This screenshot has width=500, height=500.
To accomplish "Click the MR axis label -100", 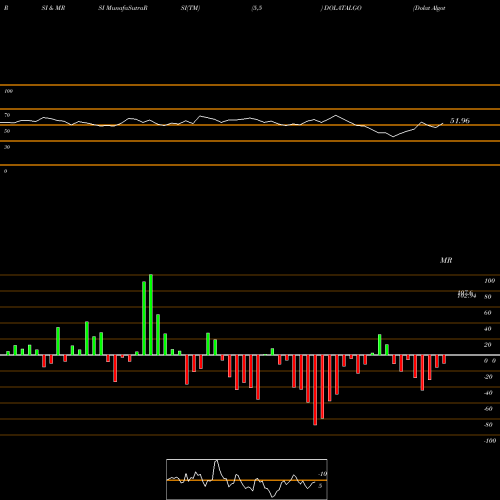I will 490,441.
